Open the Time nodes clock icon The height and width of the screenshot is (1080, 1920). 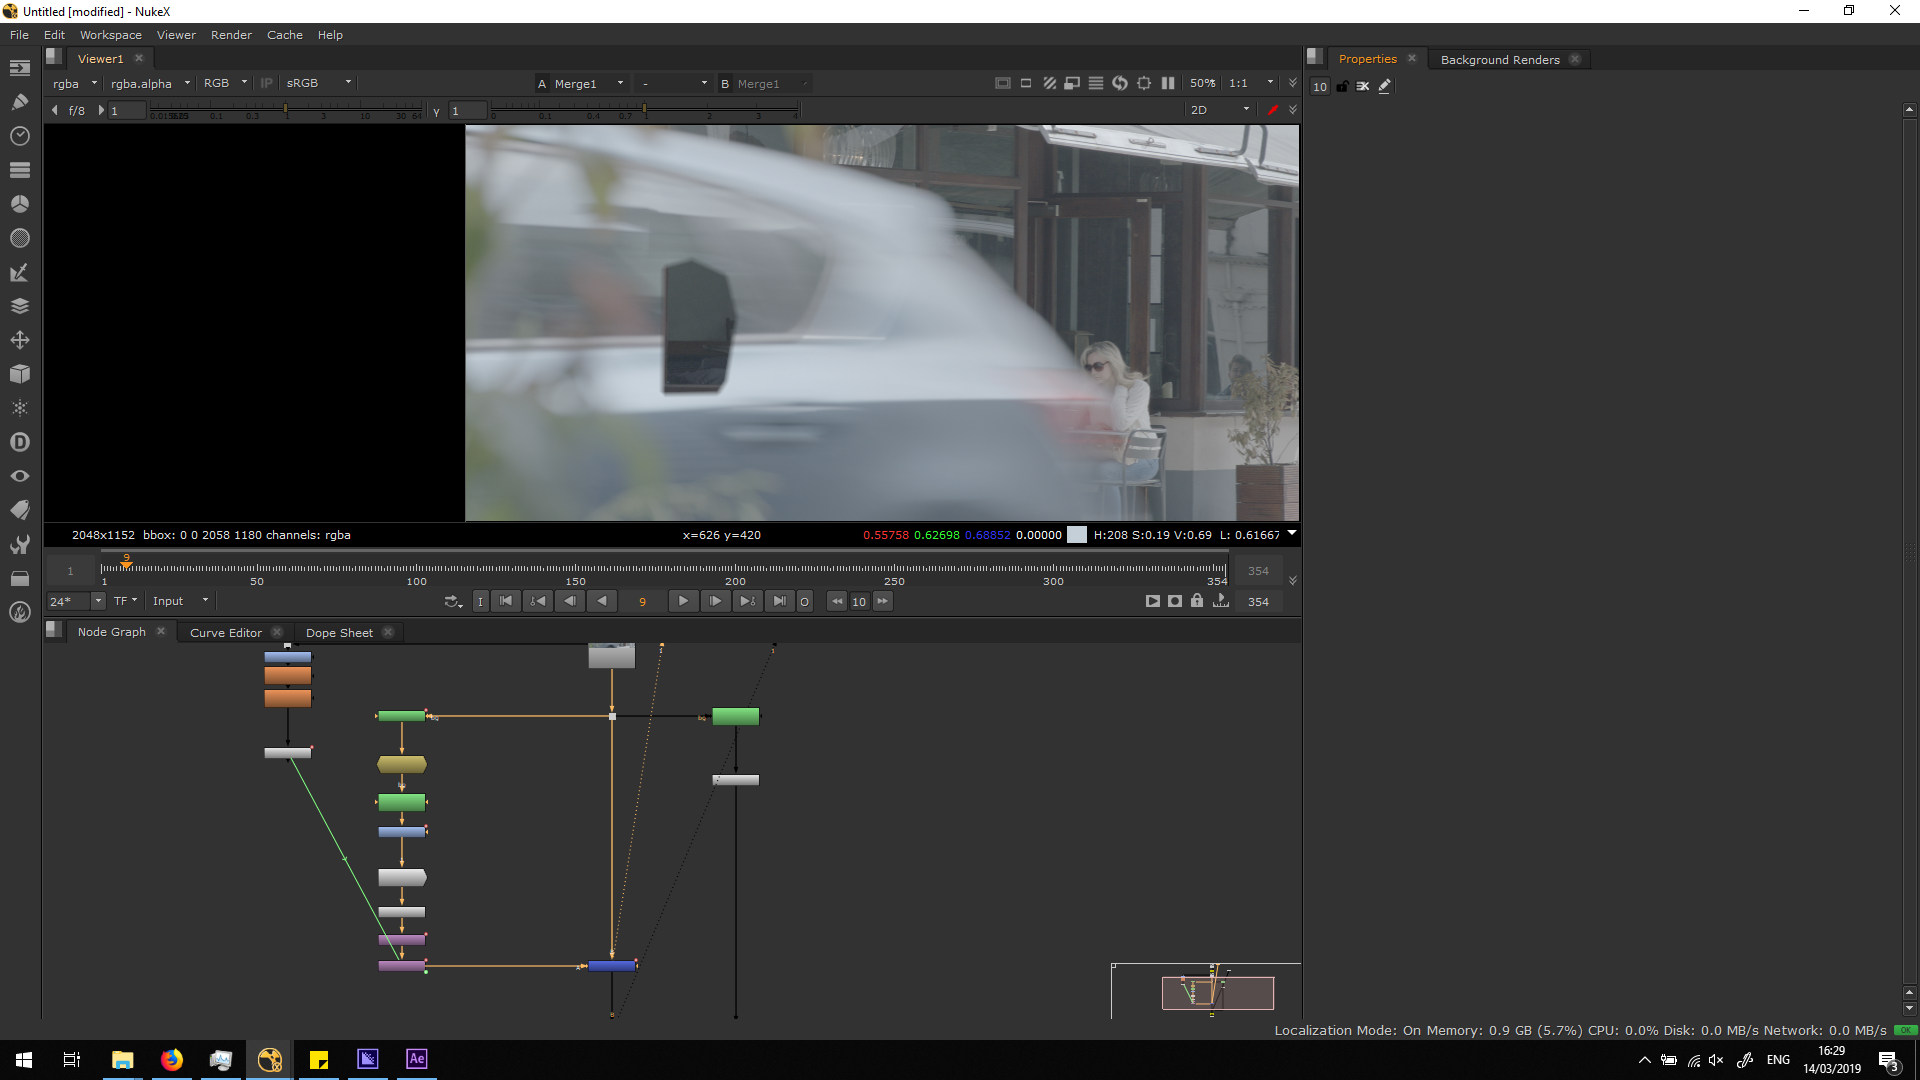[19, 135]
